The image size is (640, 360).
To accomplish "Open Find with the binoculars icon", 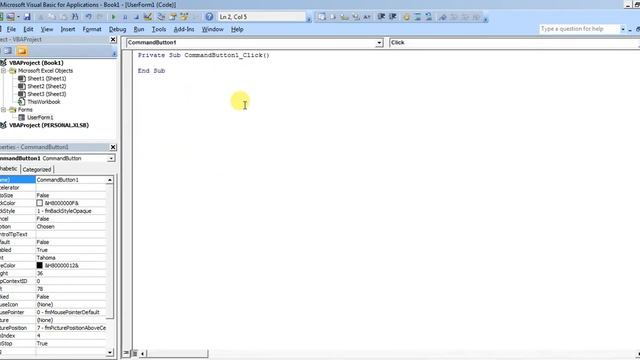I will (75, 17).
